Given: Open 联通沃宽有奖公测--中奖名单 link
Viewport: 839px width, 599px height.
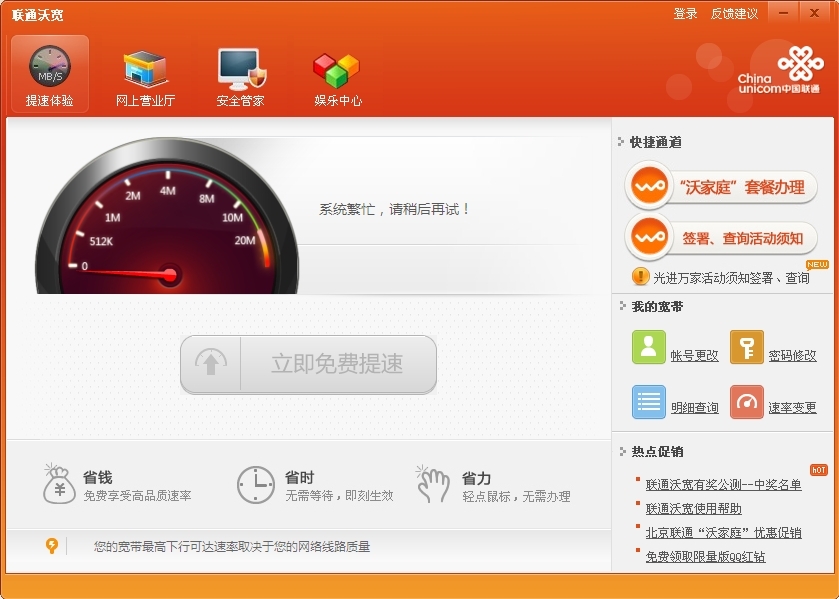Looking at the screenshot, I should [723, 485].
